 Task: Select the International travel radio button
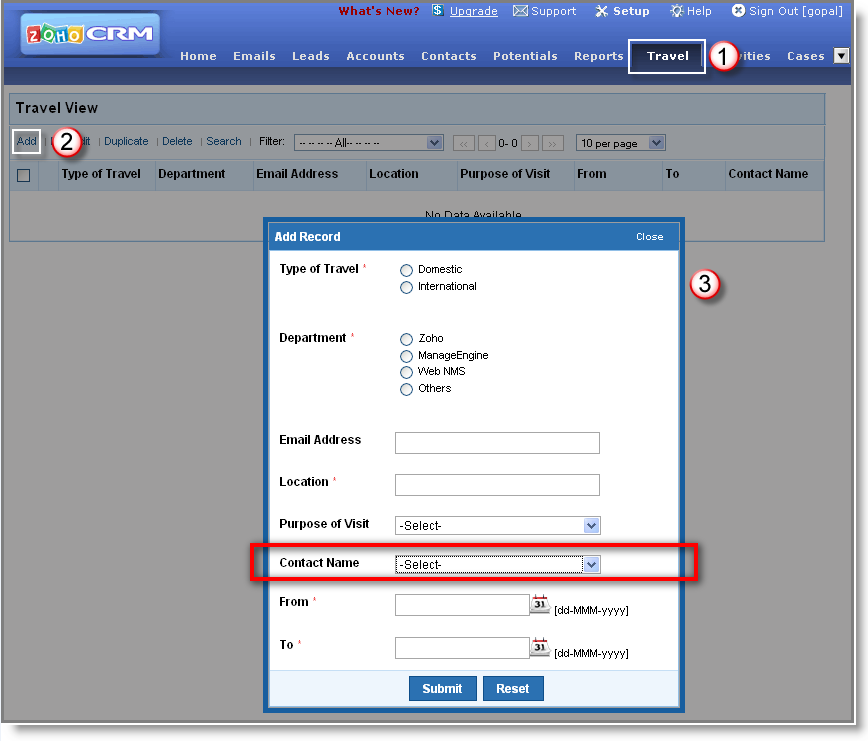(x=406, y=288)
